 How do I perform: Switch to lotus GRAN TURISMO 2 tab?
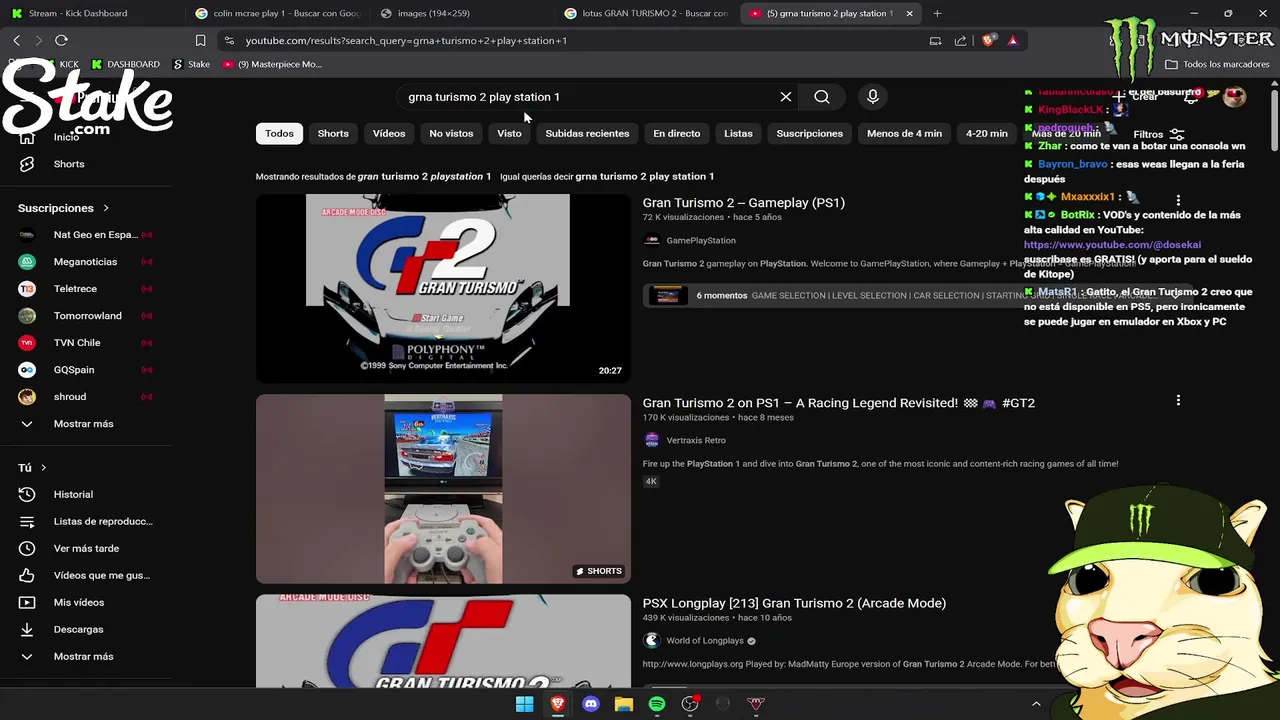click(x=648, y=13)
